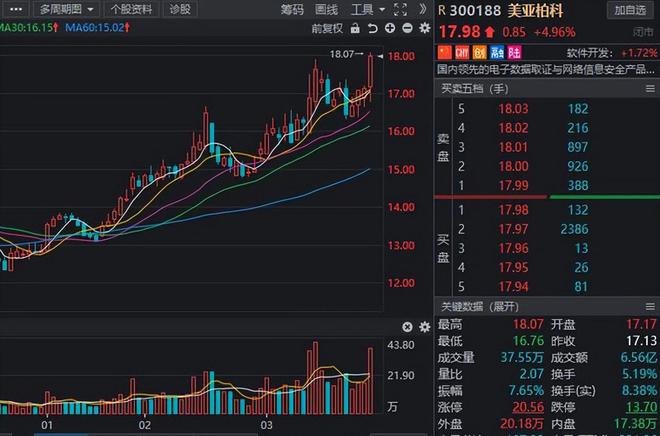Click the 开盘 value 17.17
The width and height of the screenshot is (660, 436).
click(641, 324)
